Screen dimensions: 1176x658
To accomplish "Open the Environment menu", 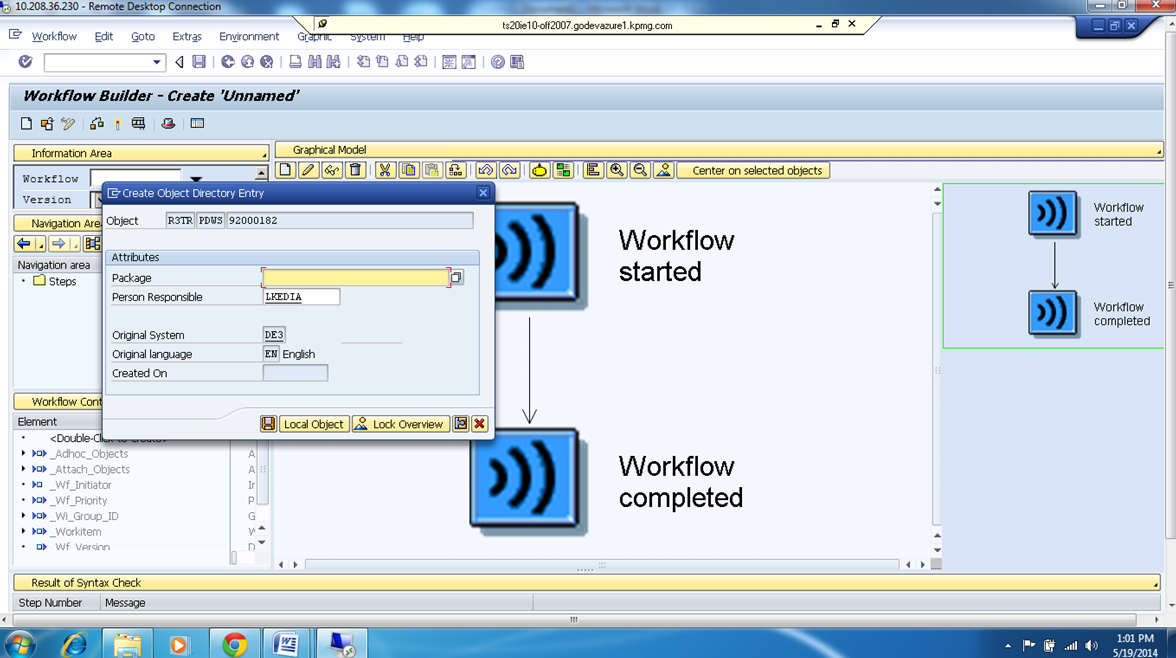I will [248, 36].
